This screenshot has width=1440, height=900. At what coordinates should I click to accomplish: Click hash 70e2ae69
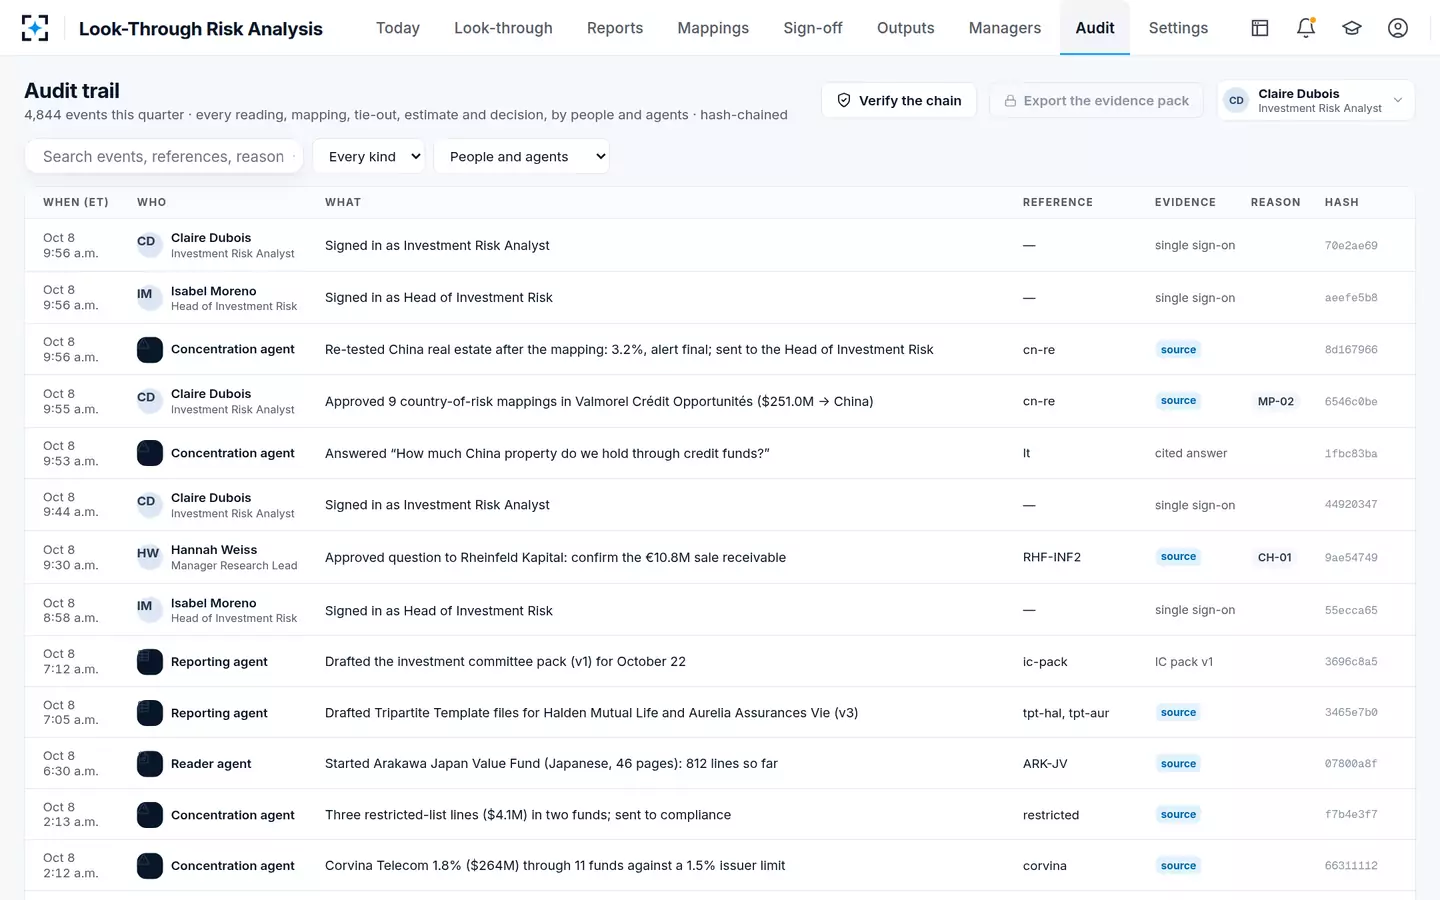pyautogui.click(x=1351, y=245)
